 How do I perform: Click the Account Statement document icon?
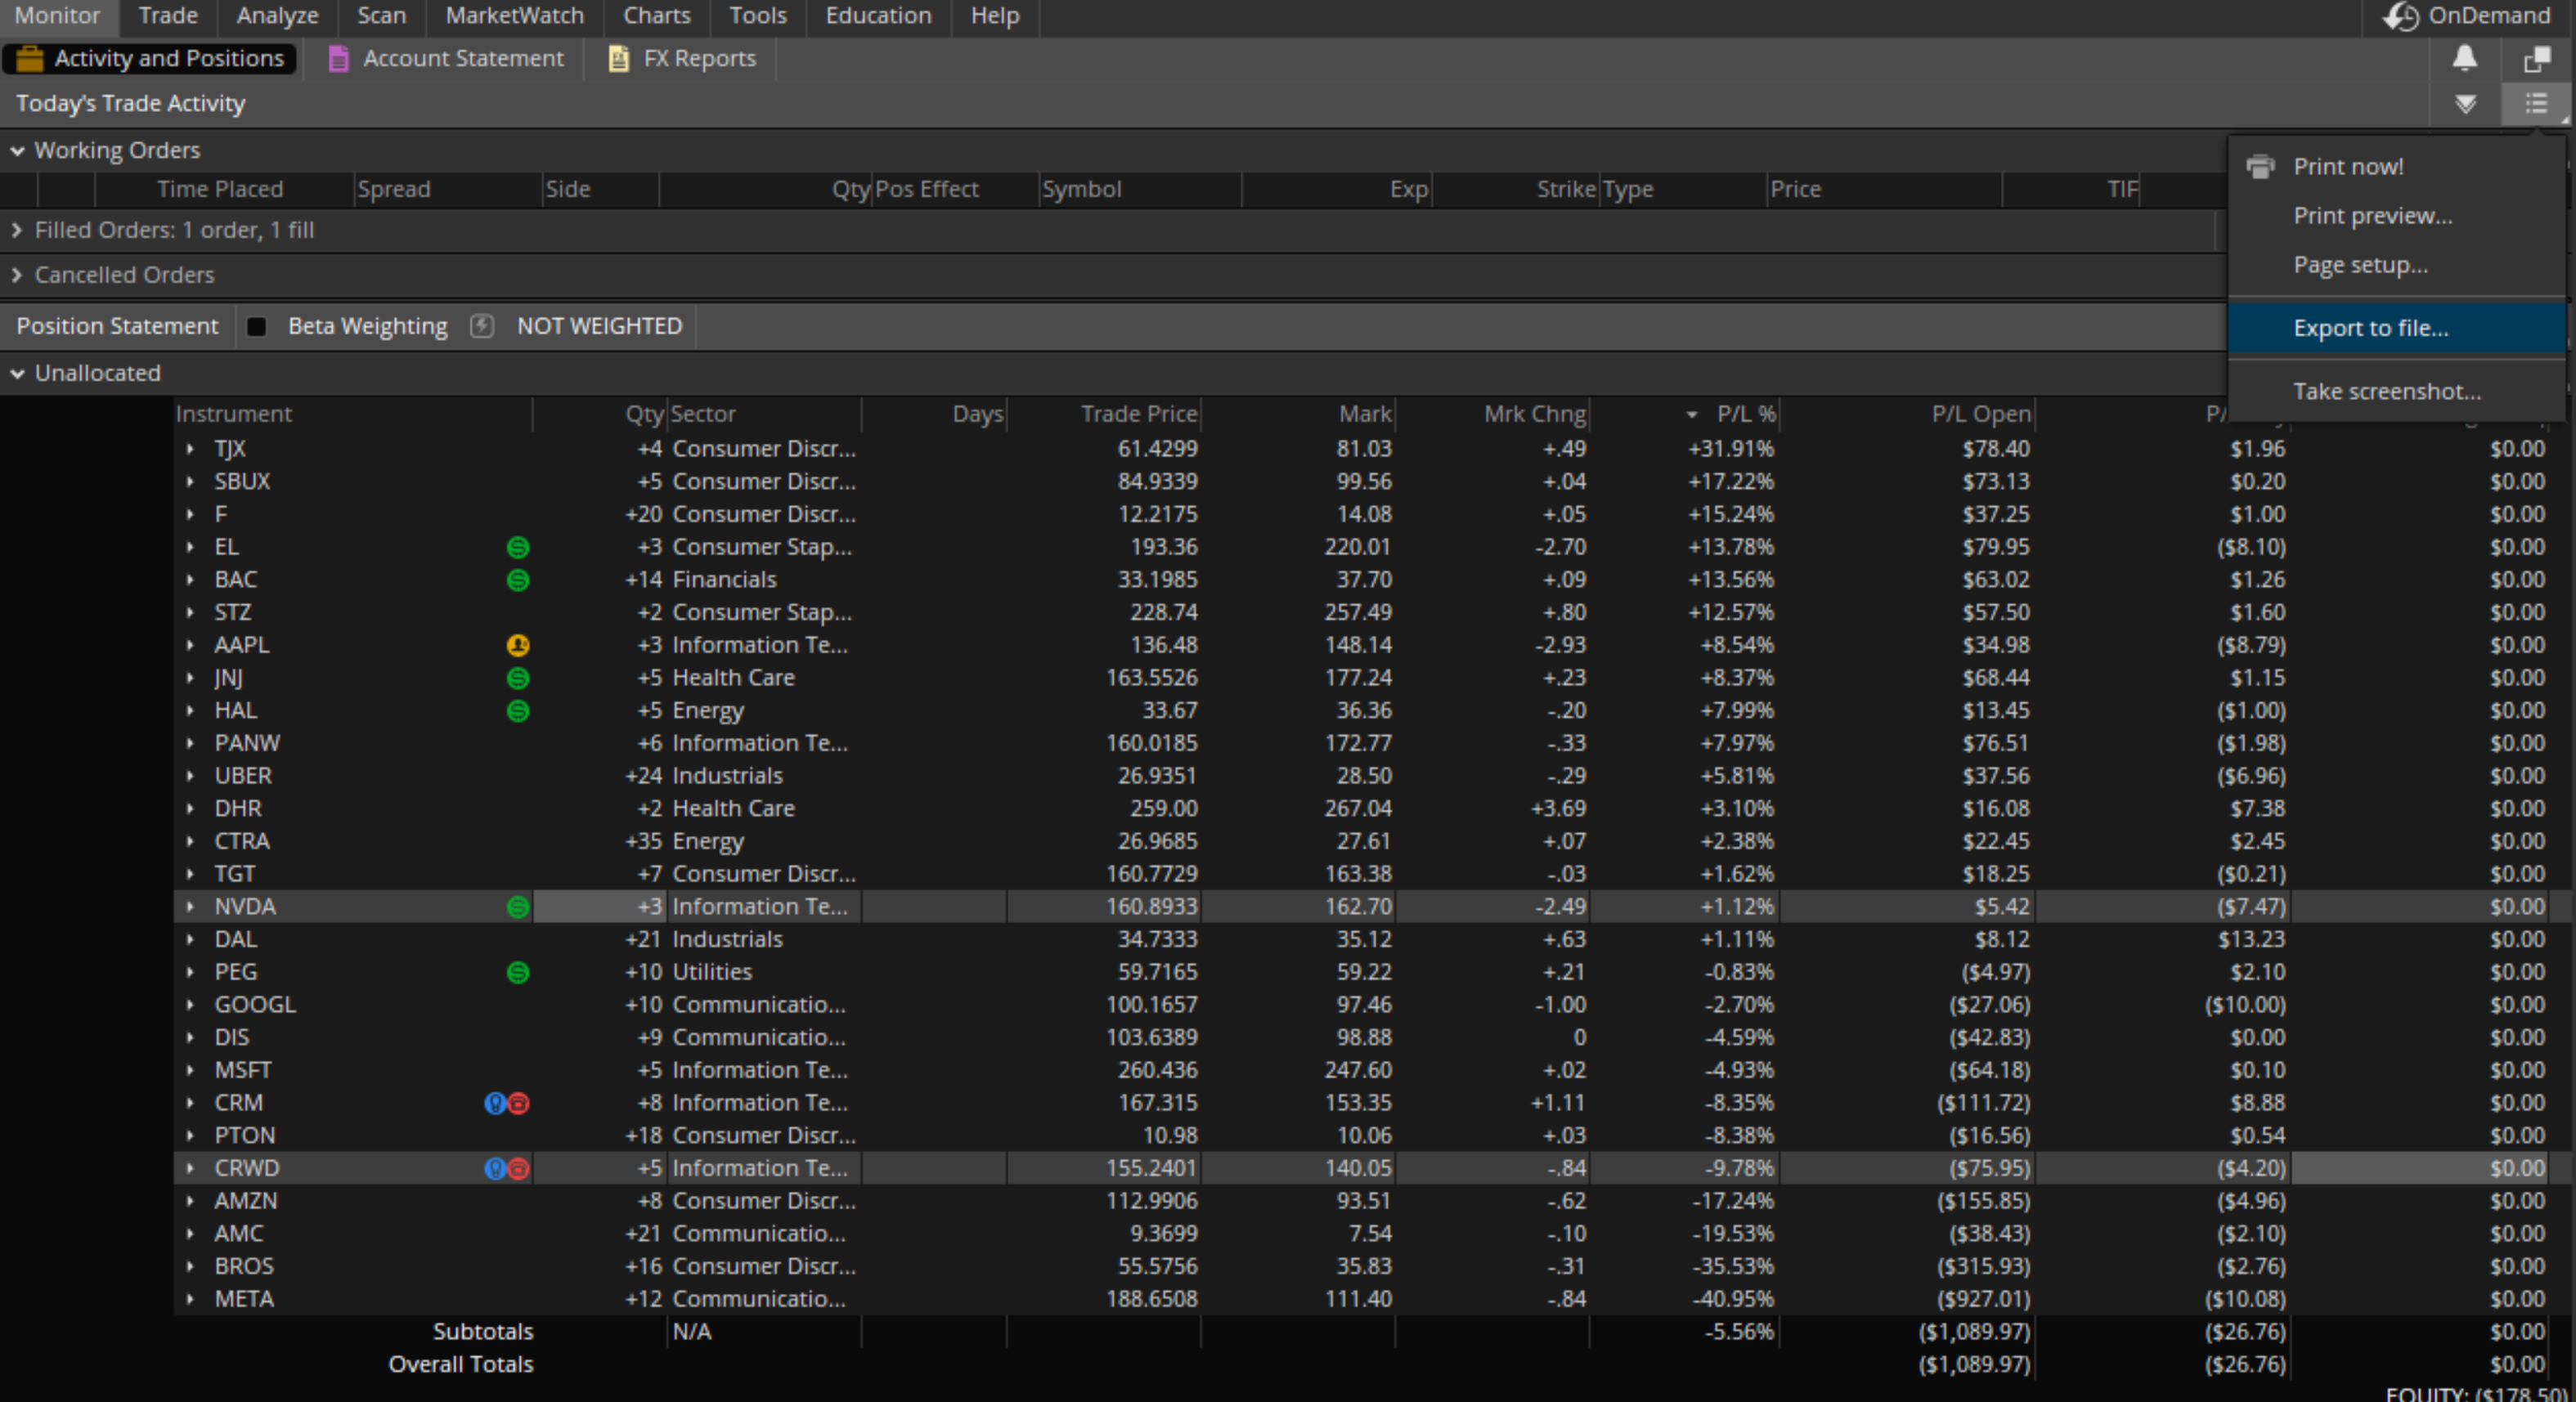pyautogui.click(x=339, y=59)
